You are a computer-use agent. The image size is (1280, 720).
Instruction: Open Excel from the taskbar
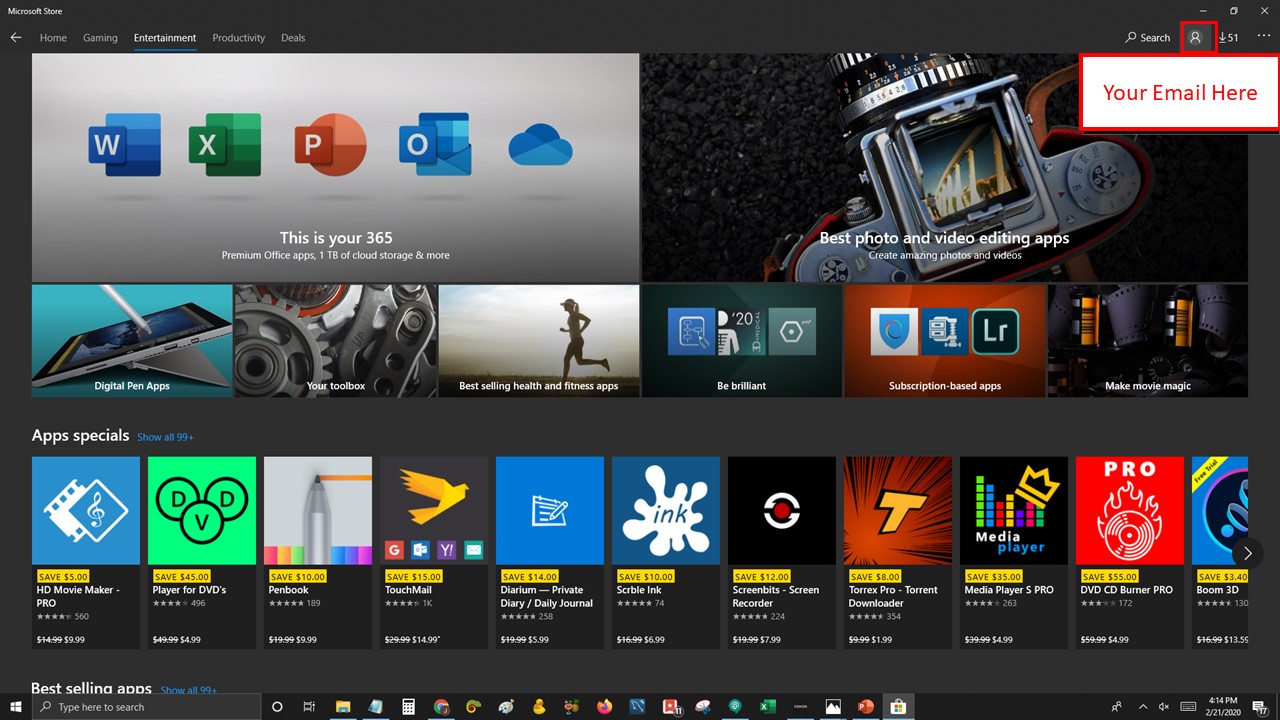click(x=767, y=707)
